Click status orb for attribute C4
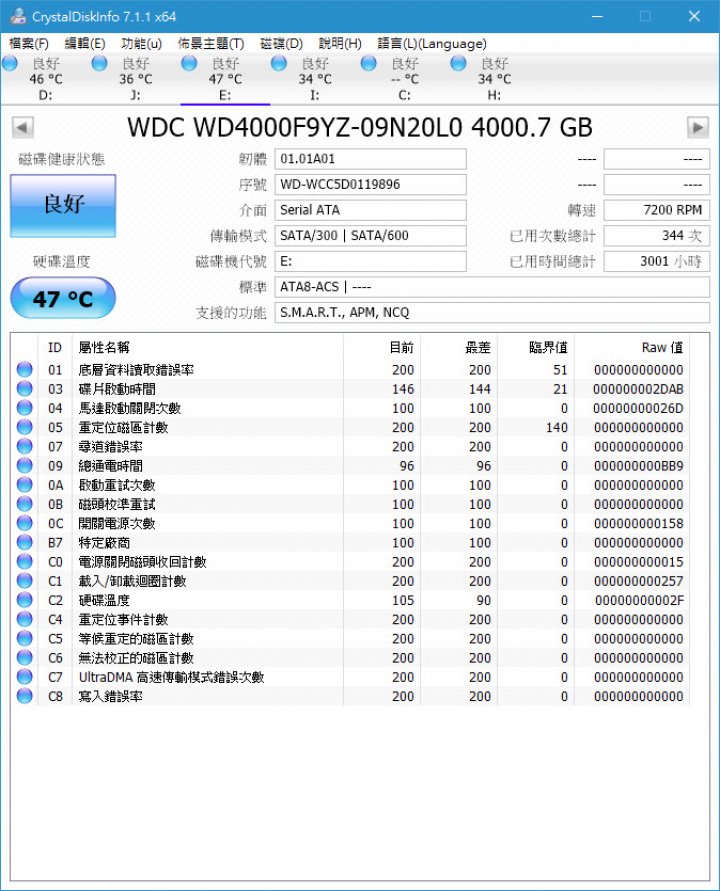The height and width of the screenshot is (891, 720). click(x=24, y=619)
